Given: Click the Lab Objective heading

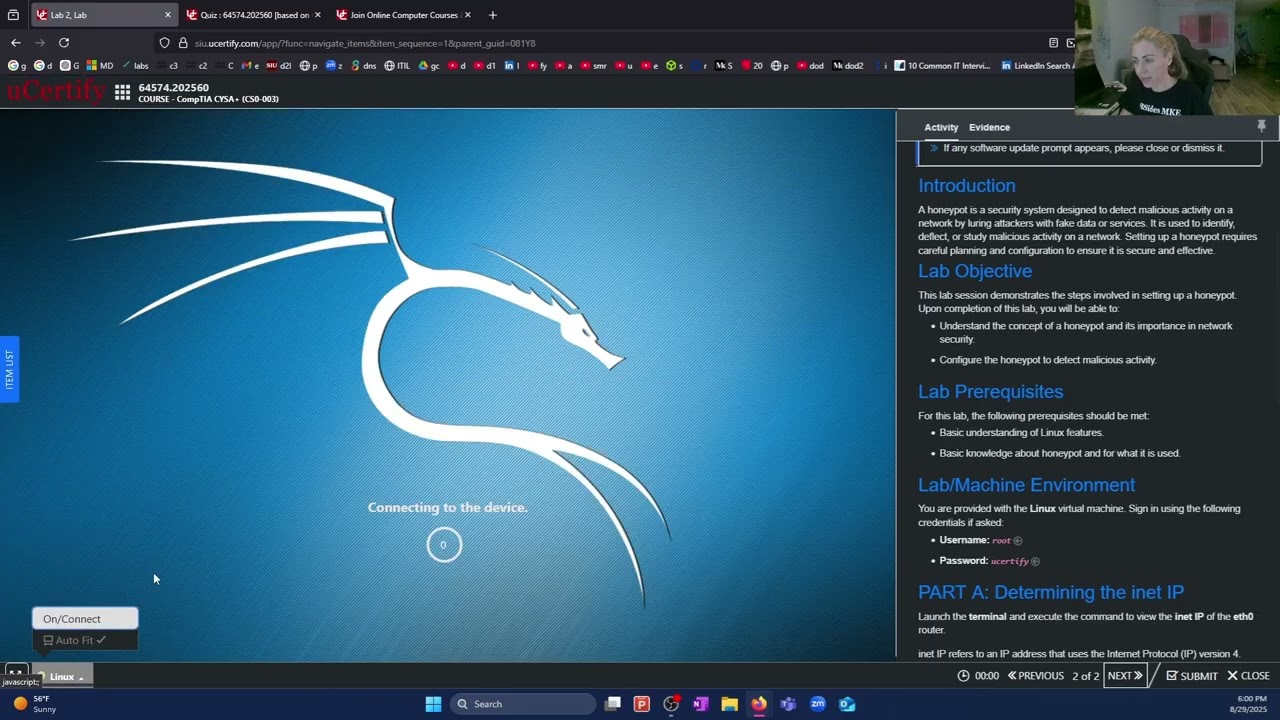Looking at the screenshot, I should tap(975, 271).
